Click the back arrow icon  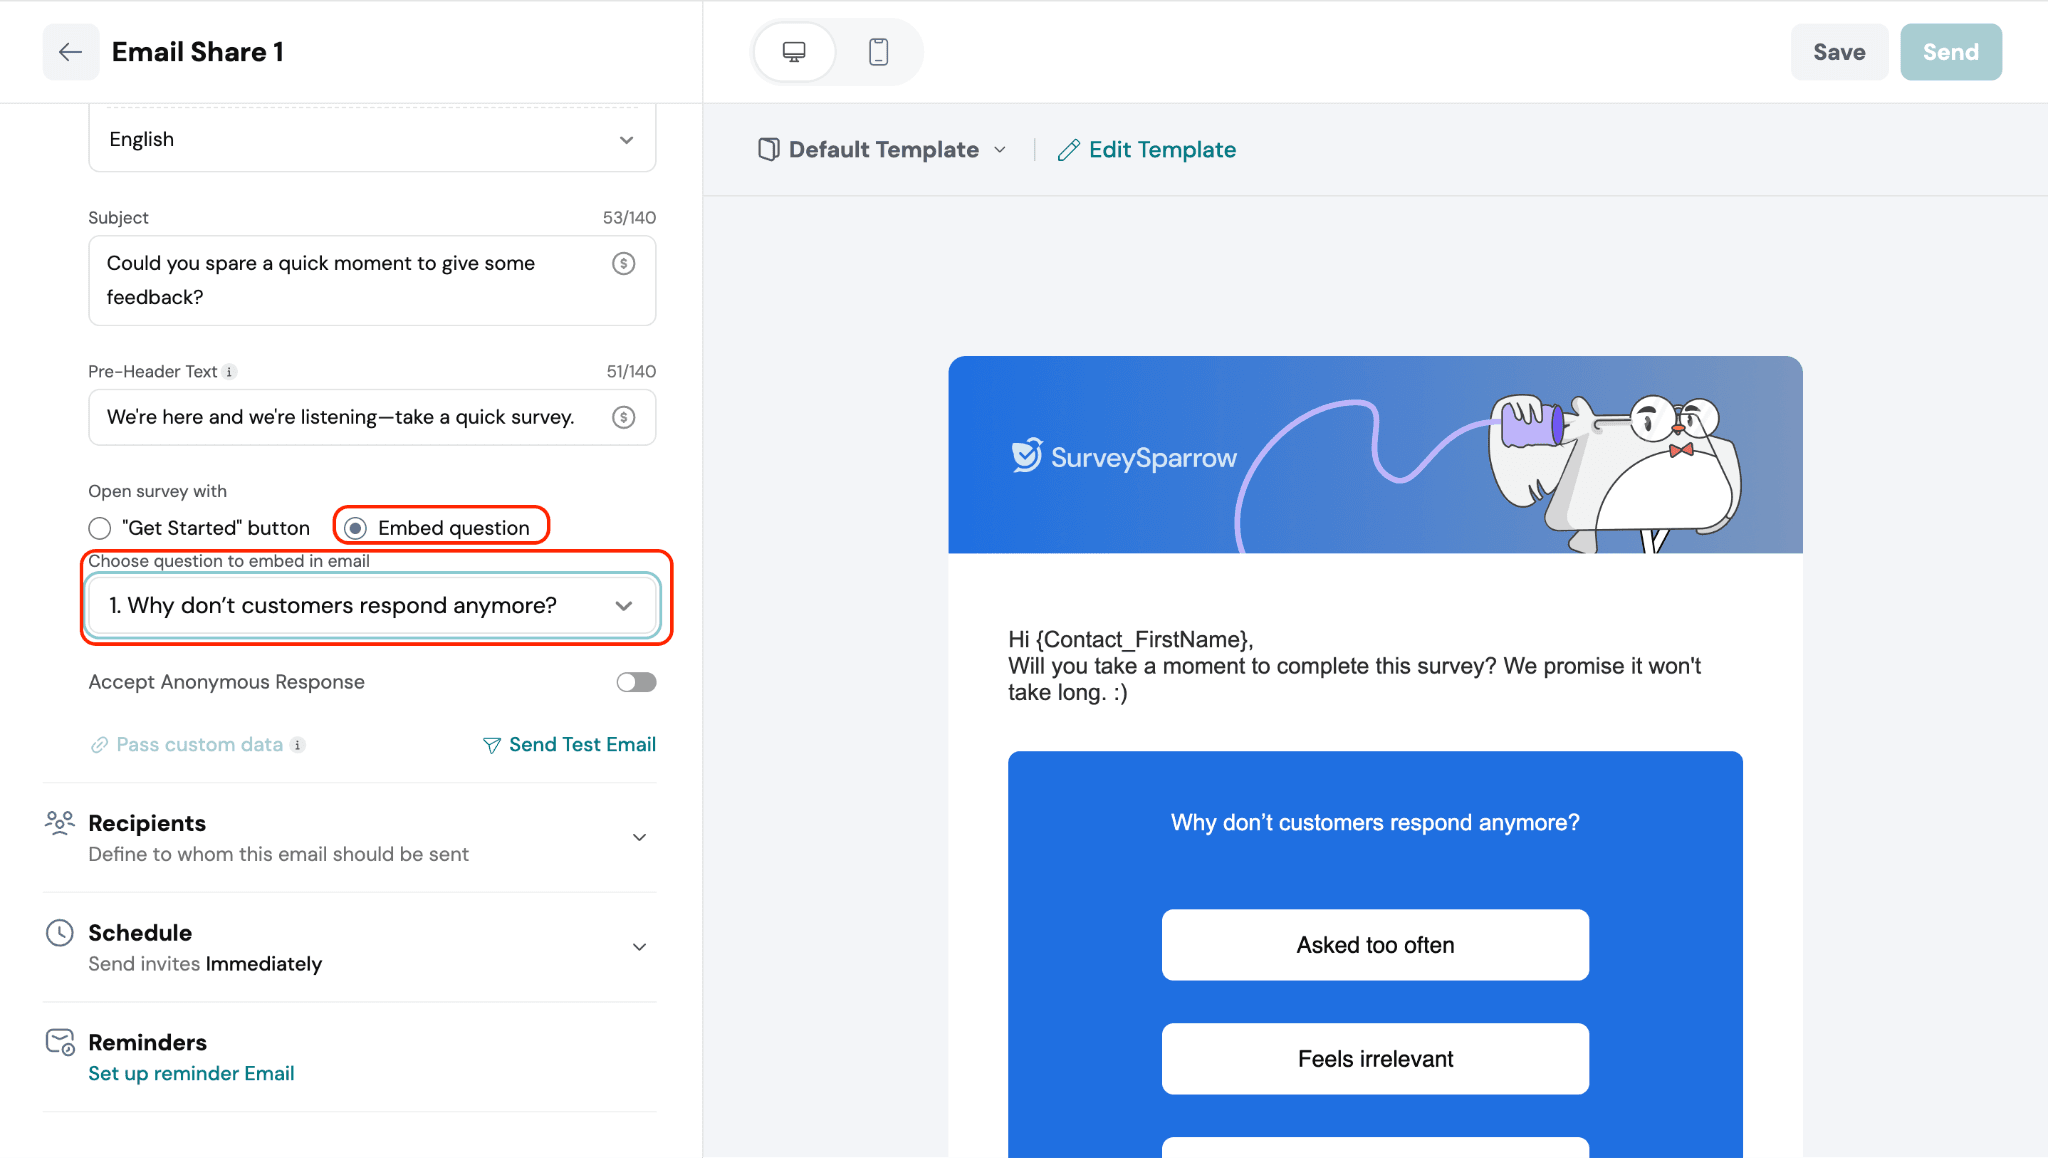(x=70, y=52)
